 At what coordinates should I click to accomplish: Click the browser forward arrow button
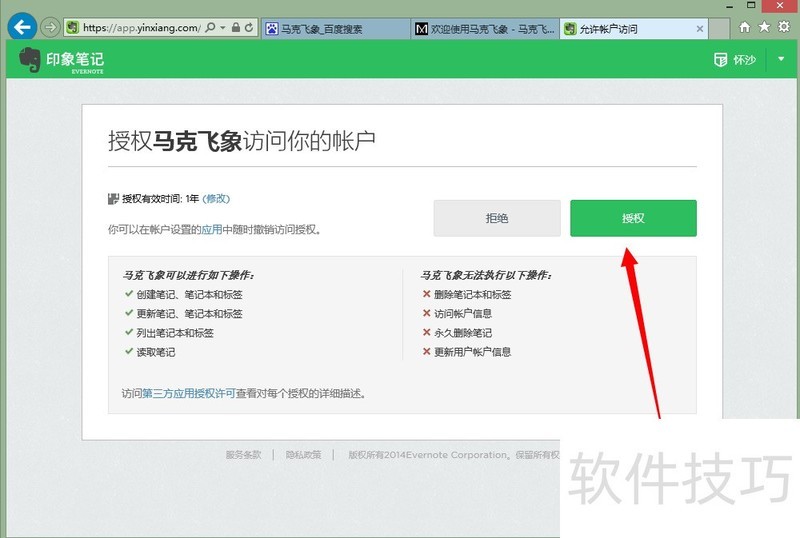[x=50, y=27]
